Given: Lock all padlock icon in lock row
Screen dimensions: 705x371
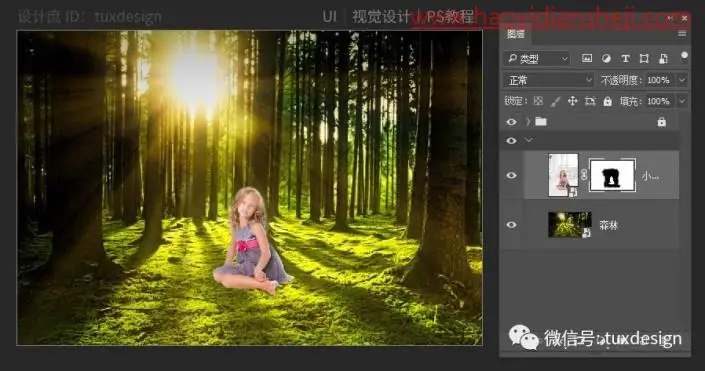Looking at the screenshot, I should [x=607, y=101].
